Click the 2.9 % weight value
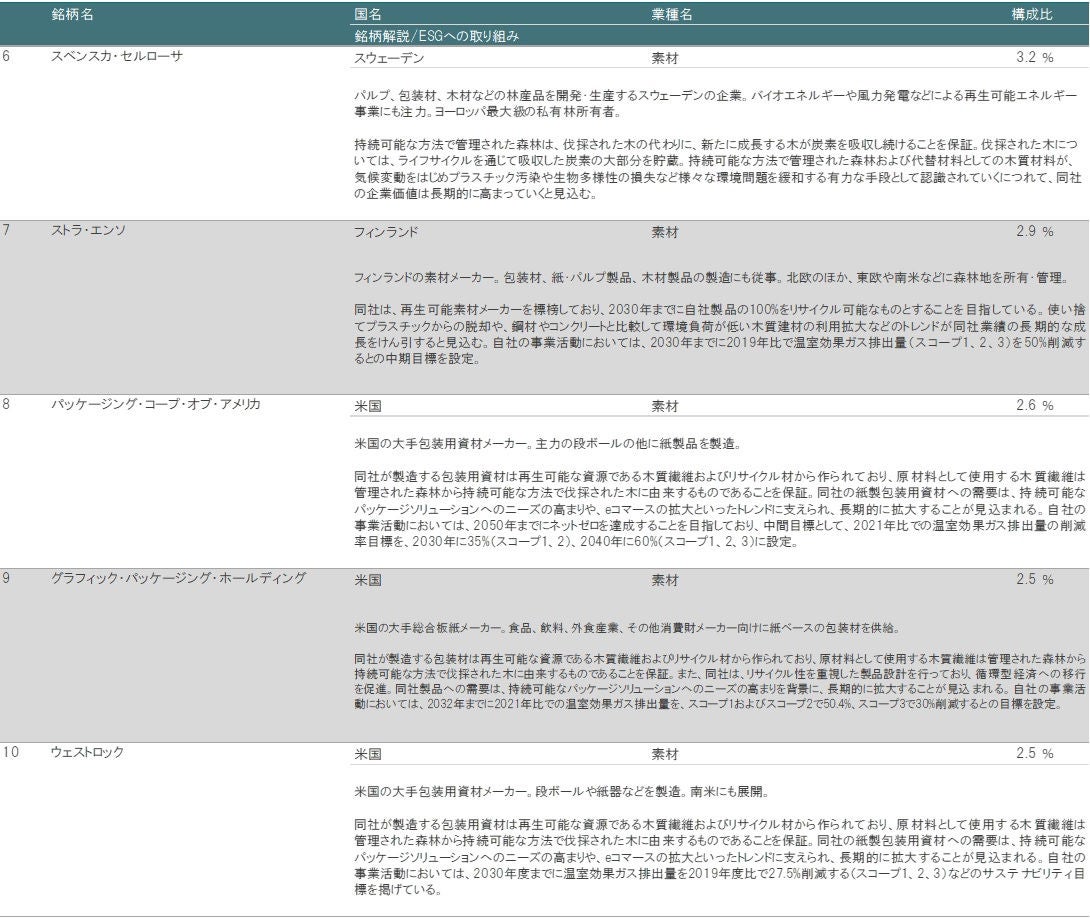 click(x=1034, y=232)
